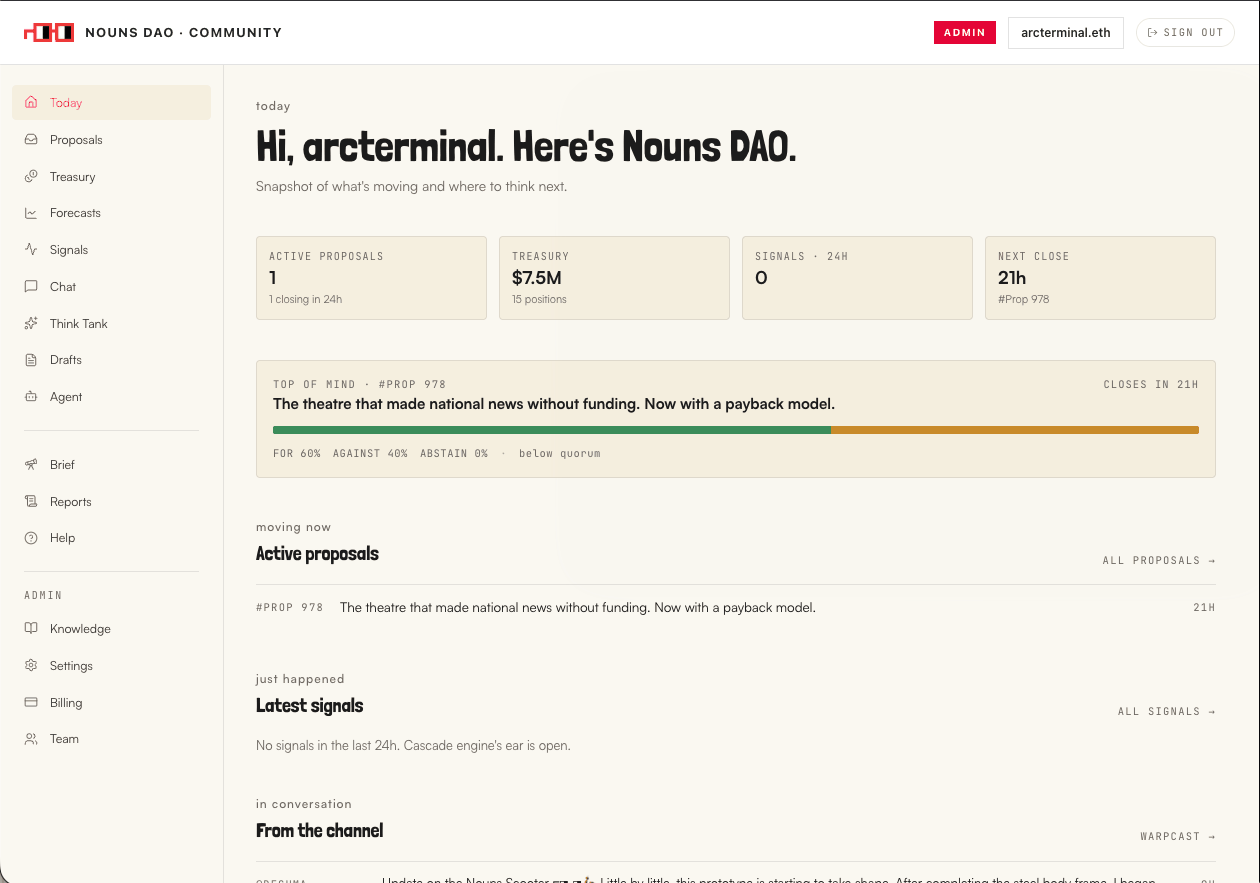The height and width of the screenshot is (883, 1260).
Task: Click the orange Against portion of vote bar
Action: click(x=1015, y=430)
